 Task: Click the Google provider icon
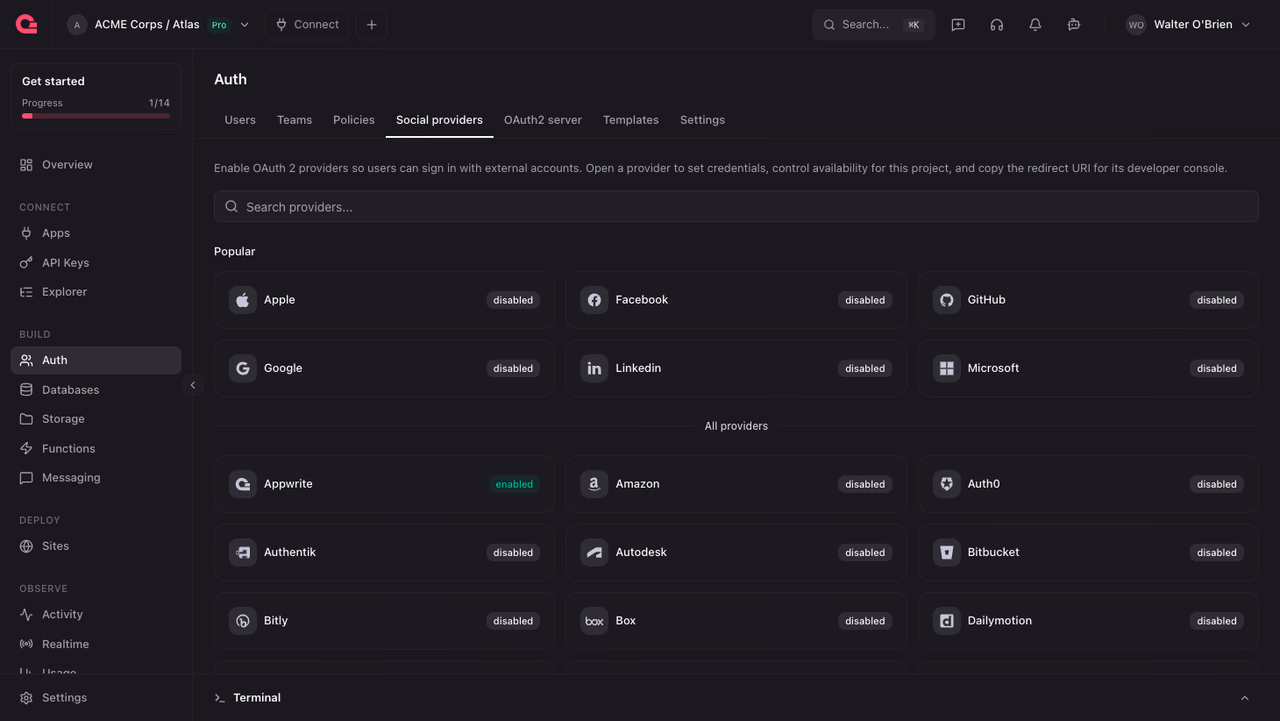tap(243, 368)
